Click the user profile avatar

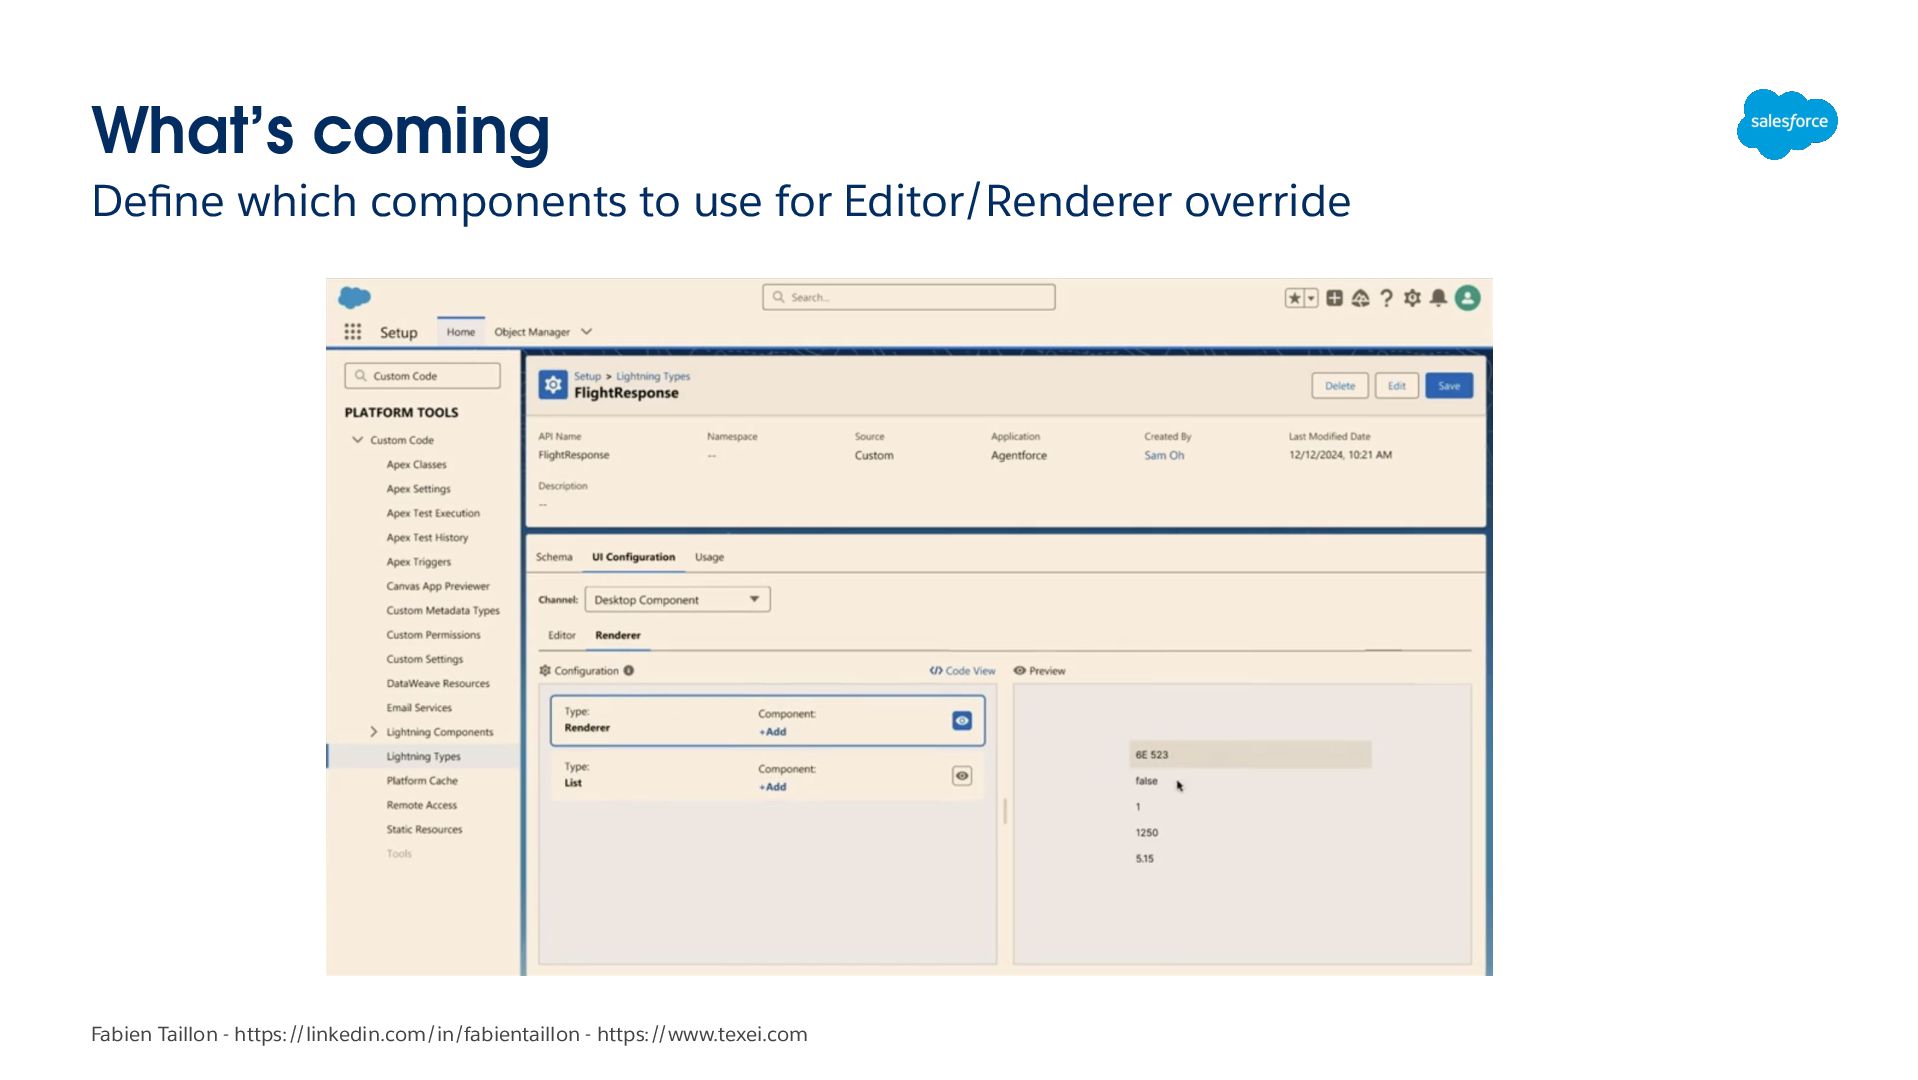pyautogui.click(x=1467, y=298)
